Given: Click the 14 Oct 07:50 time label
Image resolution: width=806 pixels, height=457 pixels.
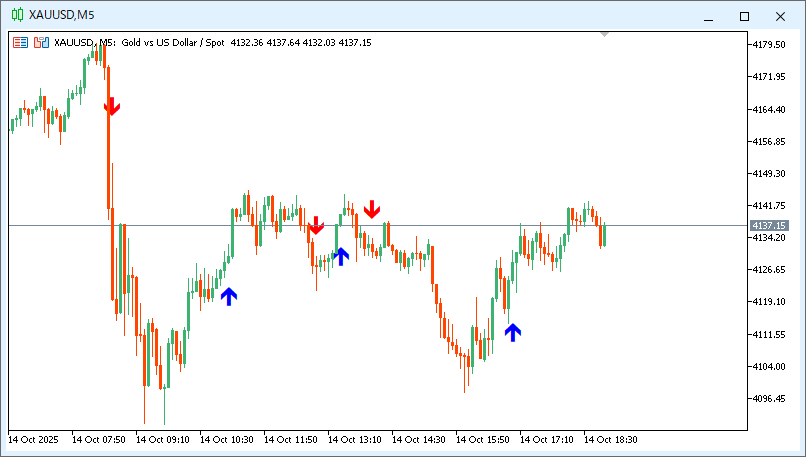Looking at the screenshot, I should [98, 439].
